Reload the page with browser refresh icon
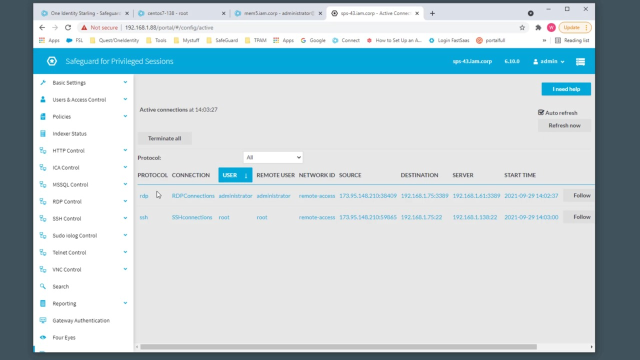Screen dimensions: 640x360 pyautogui.click(x=68, y=27)
